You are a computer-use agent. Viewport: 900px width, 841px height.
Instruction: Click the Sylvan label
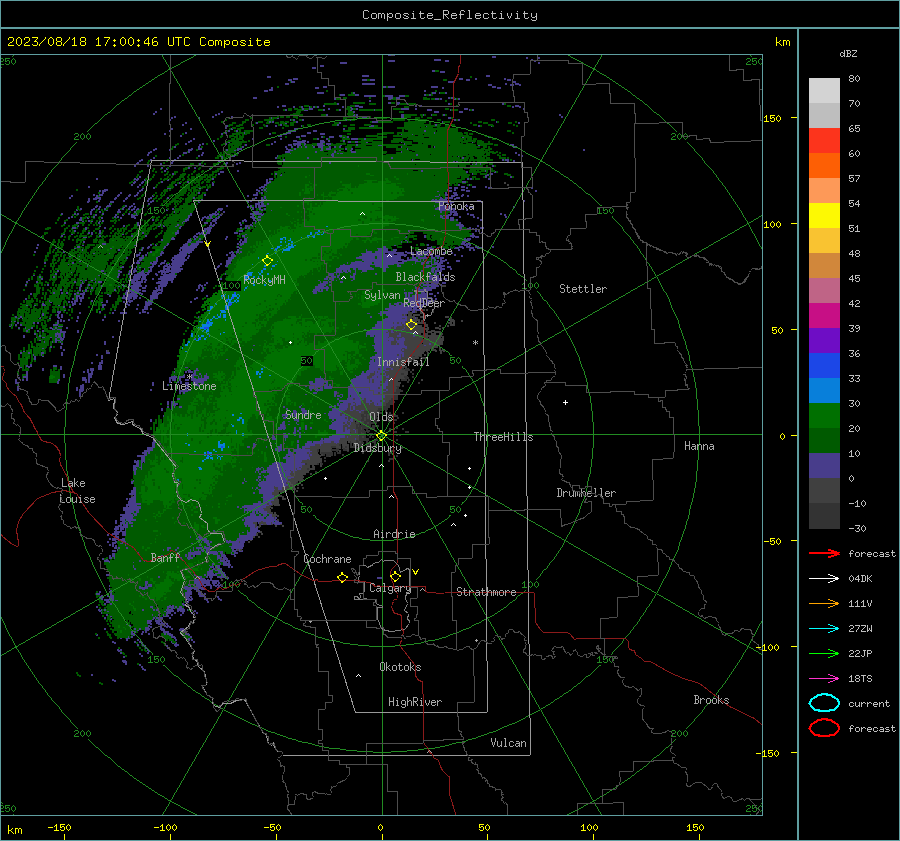382,295
